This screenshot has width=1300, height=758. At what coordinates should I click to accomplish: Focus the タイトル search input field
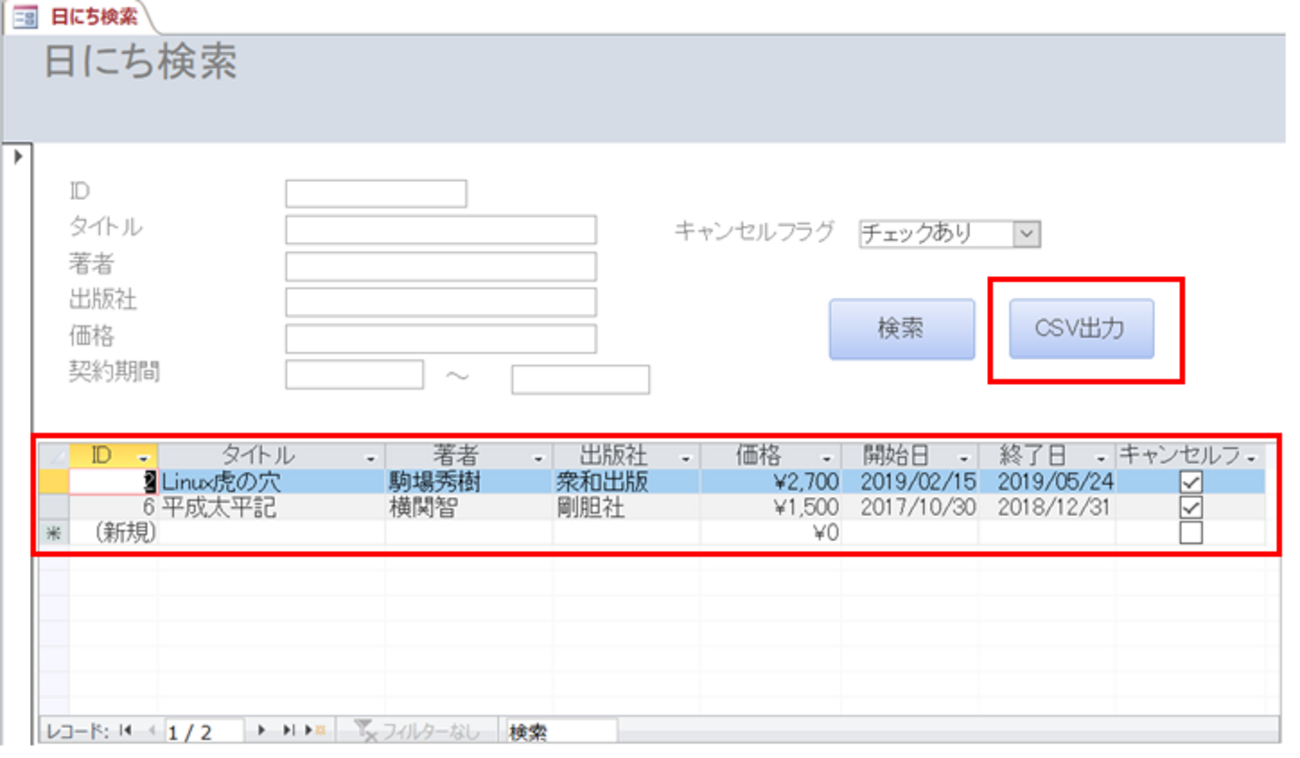tap(441, 230)
